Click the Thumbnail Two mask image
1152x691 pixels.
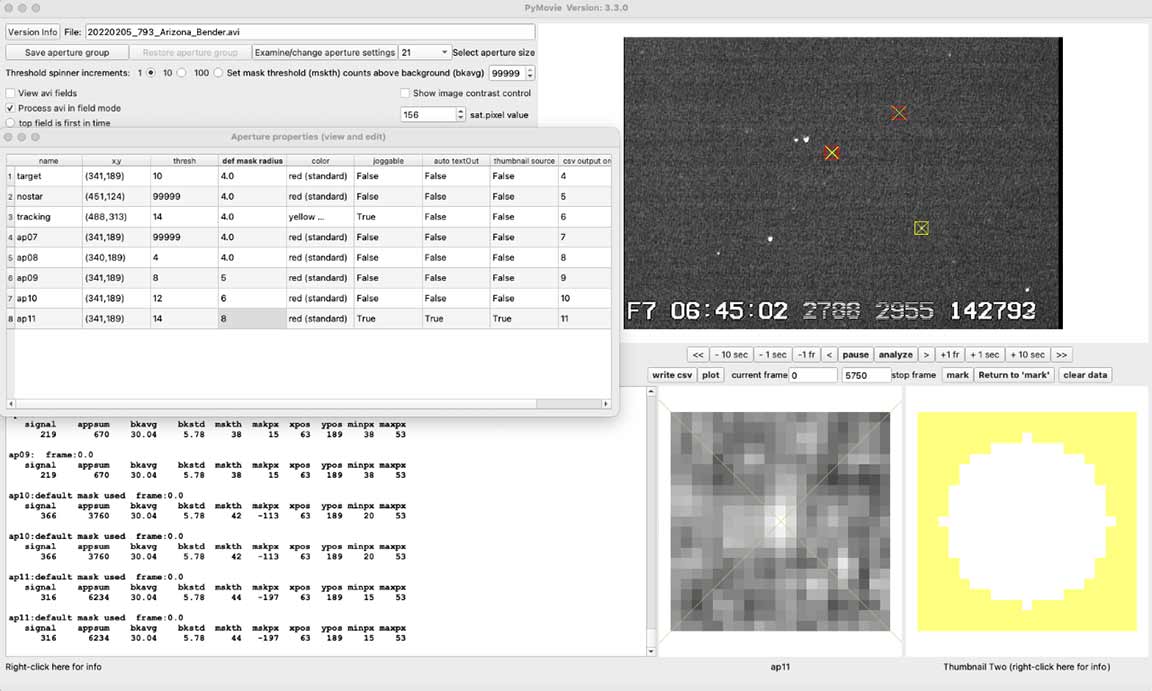click(1027, 521)
